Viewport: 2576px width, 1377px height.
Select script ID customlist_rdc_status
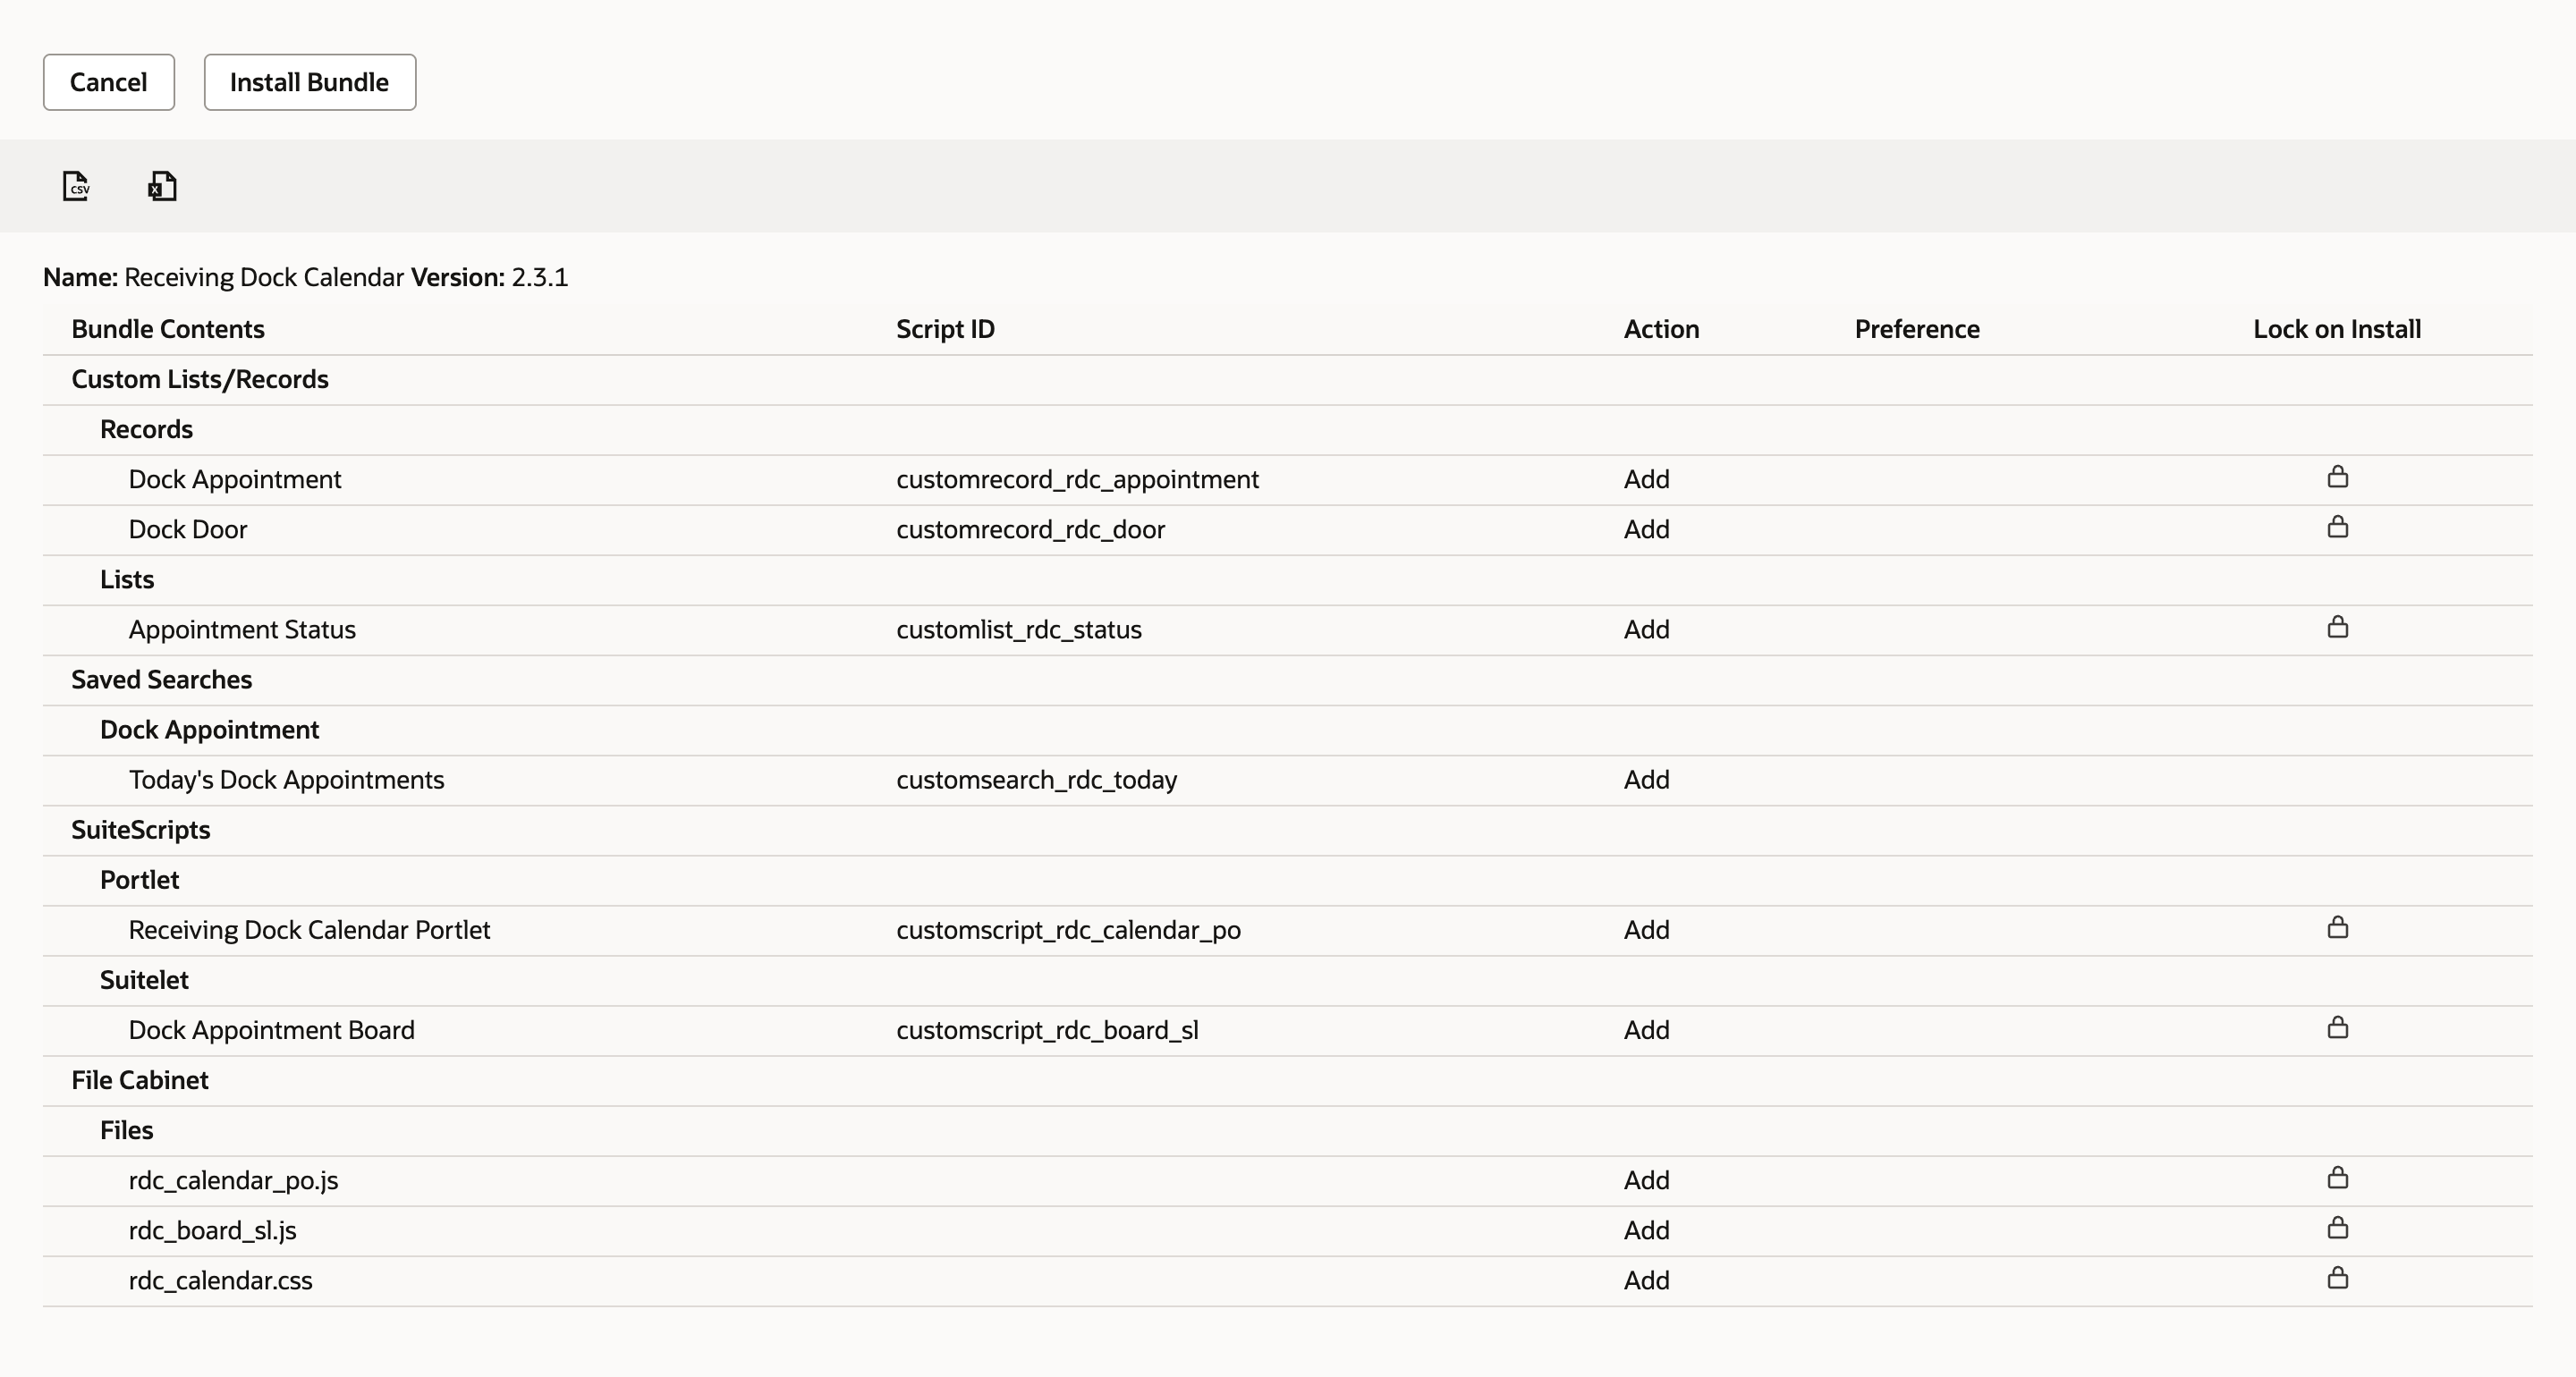tap(1018, 629)
